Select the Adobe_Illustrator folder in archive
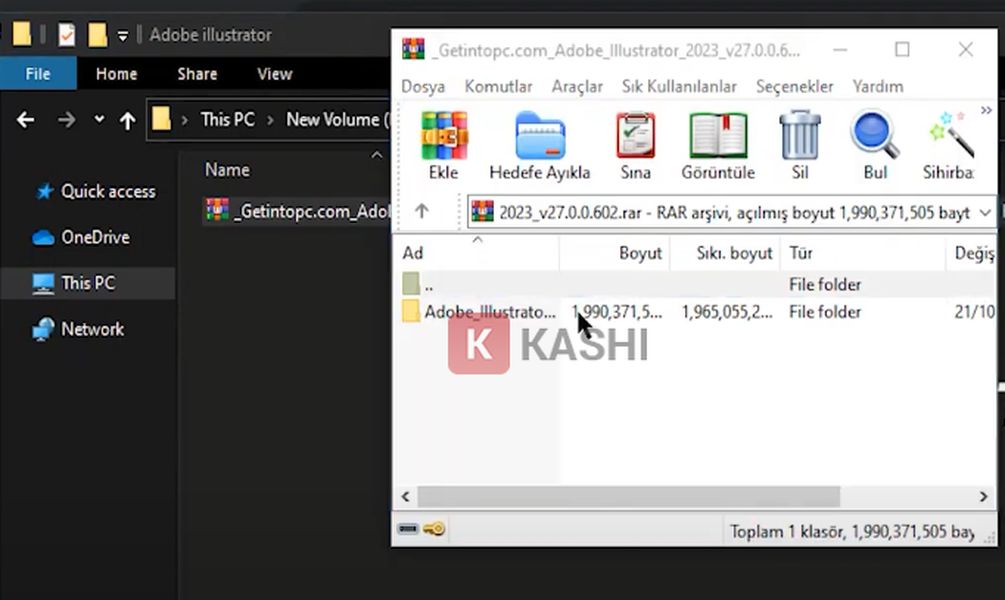This screenshot has height=600, width=1005. click(486, 312)
